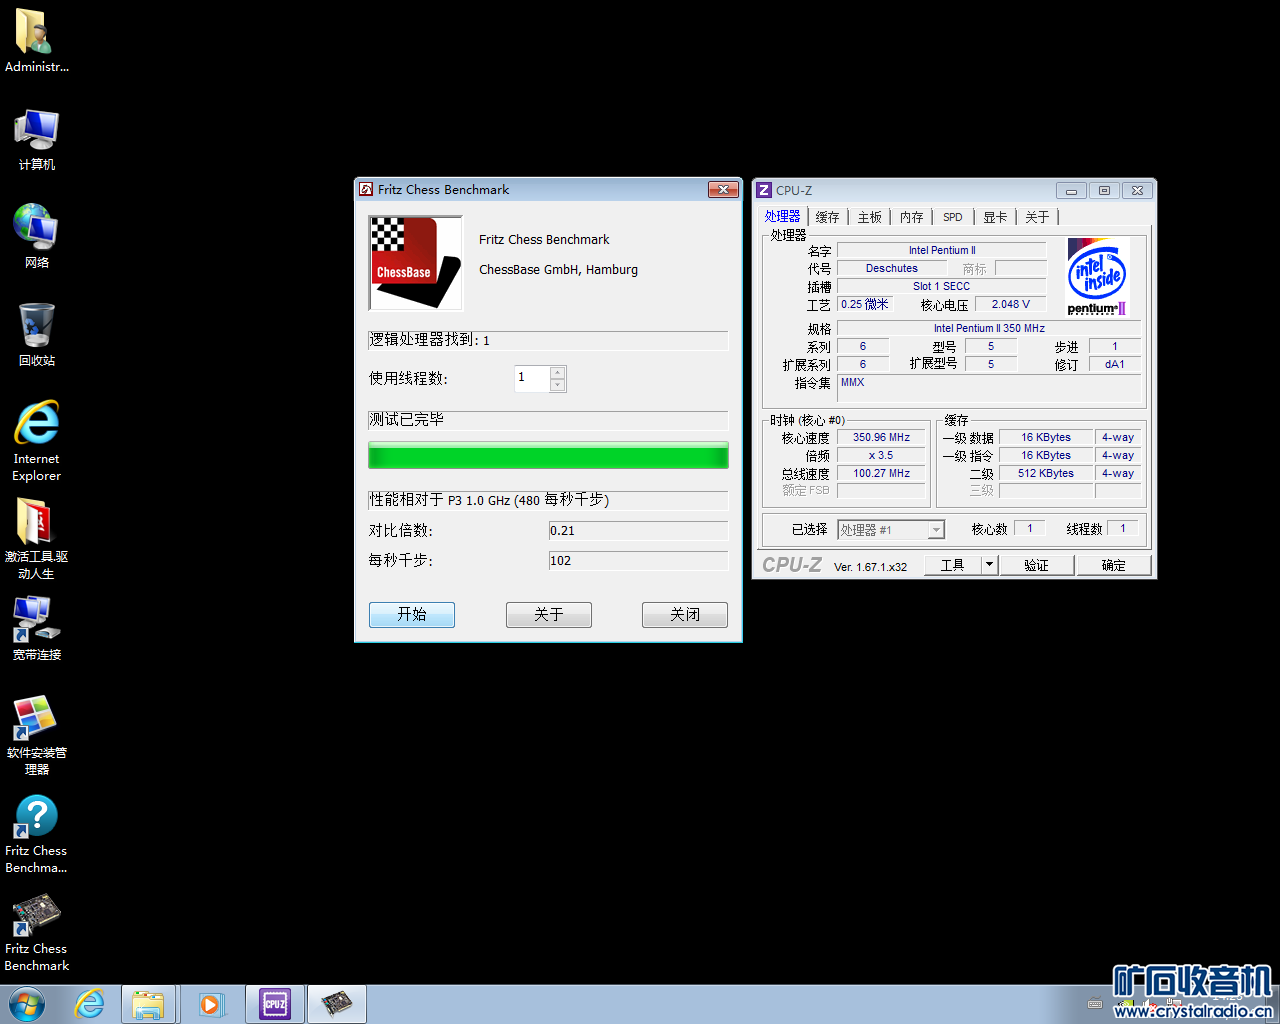1280x1024 pixels.
Task: Open the Fritz Chess help shortcut with question mark
Action: click(36, 833)
